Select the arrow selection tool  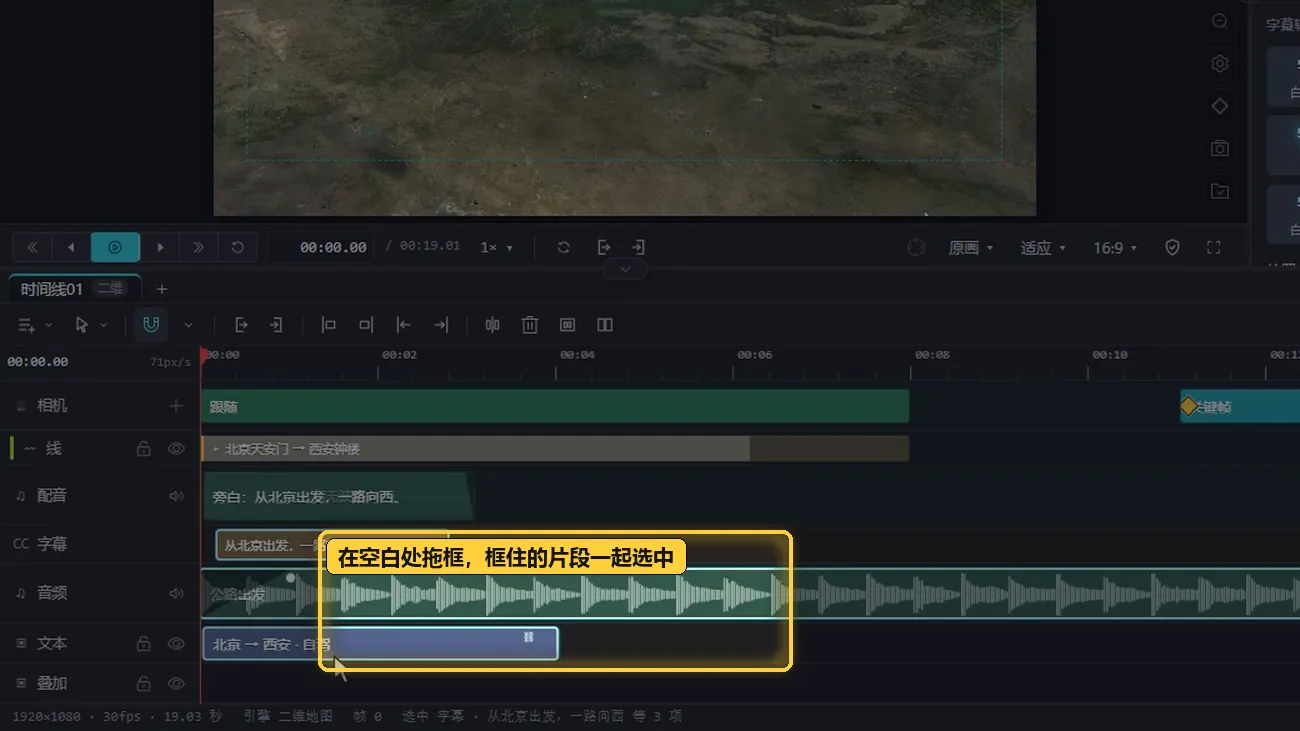click(82, 325)
